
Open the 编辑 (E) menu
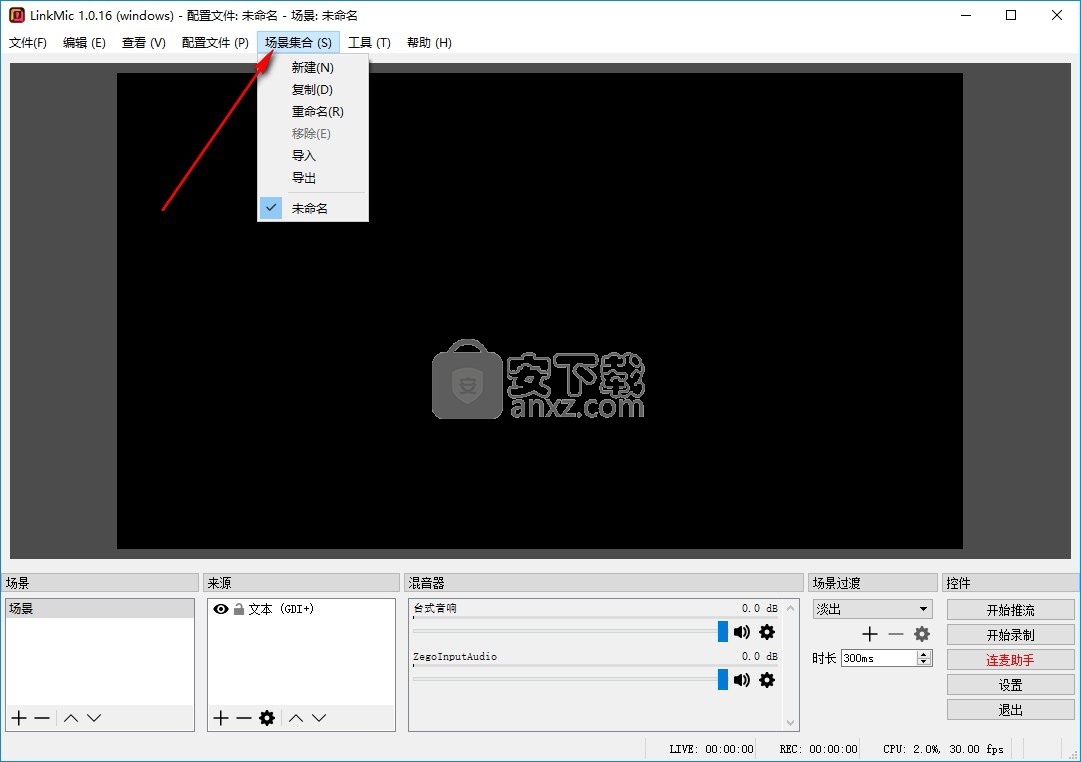point(84,43)
